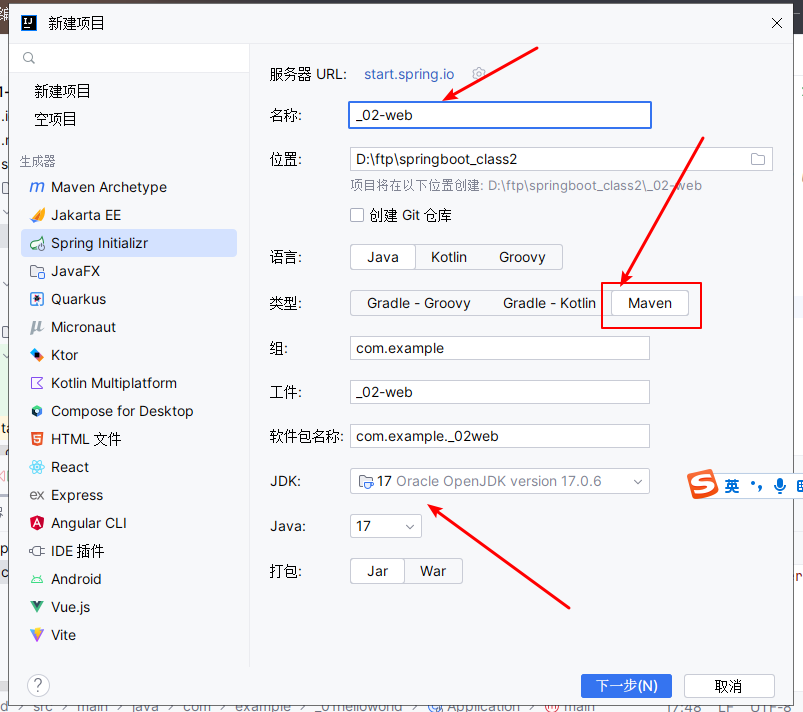Click the Sogou microphone voice input icon

tap(779, 485)
